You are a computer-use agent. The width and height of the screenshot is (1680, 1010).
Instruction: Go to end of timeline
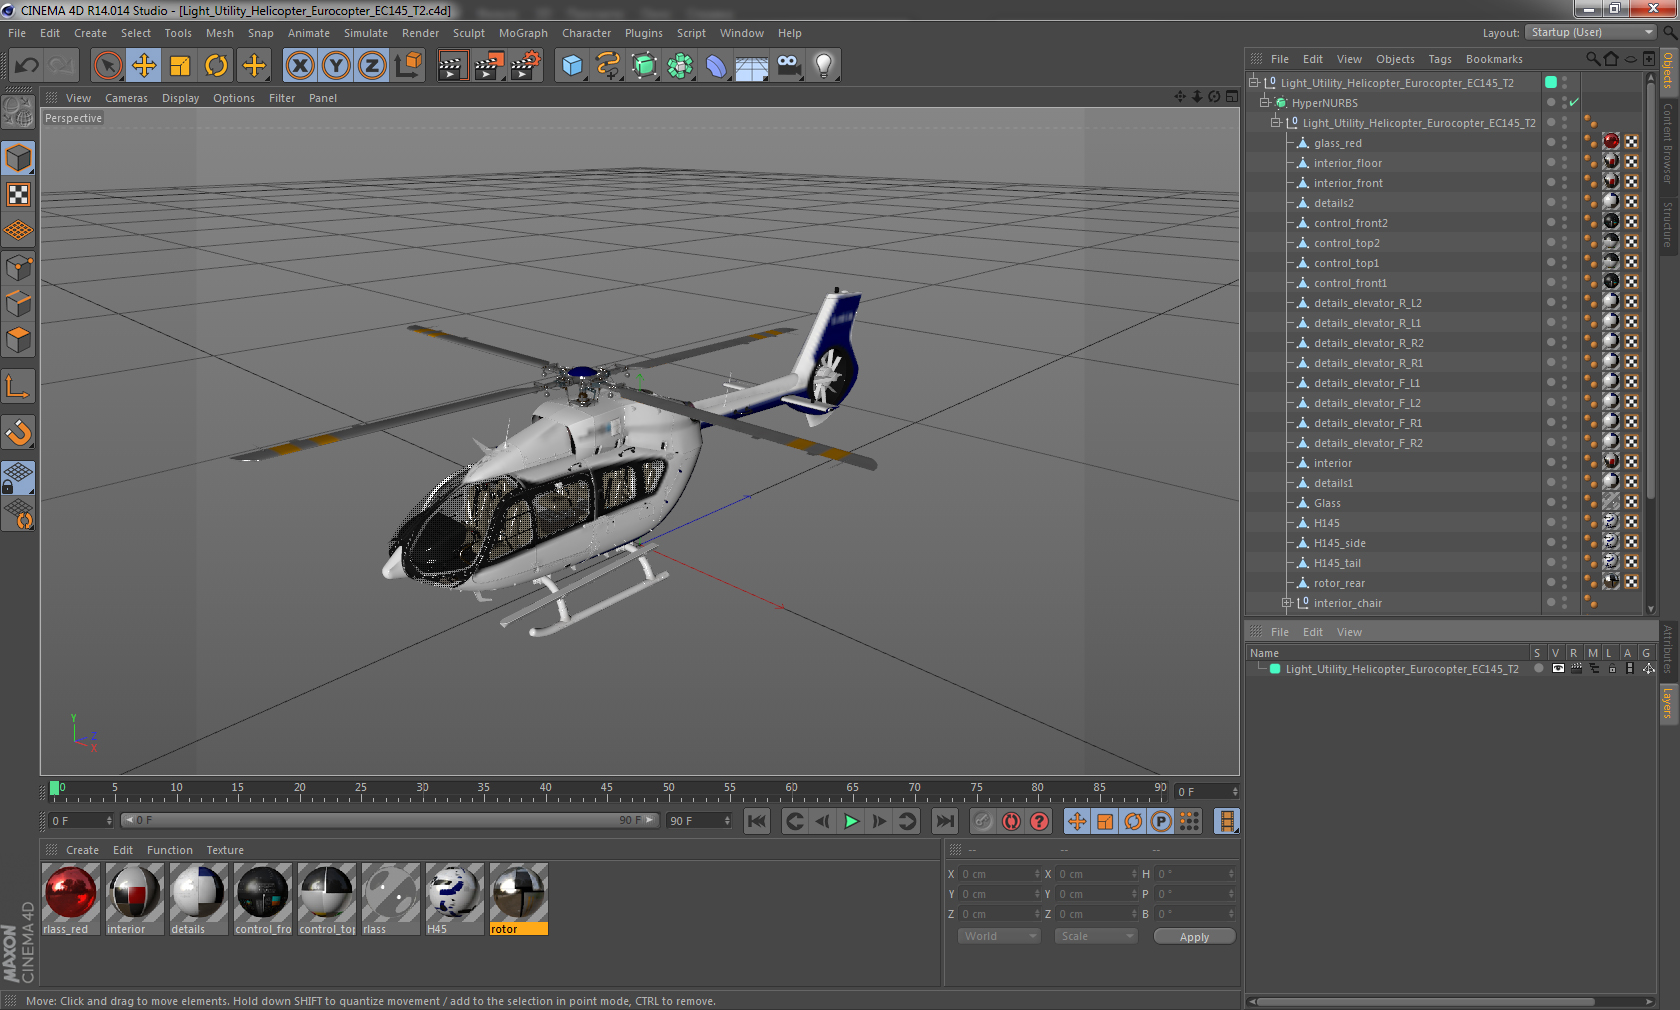(x=944, y=821)
